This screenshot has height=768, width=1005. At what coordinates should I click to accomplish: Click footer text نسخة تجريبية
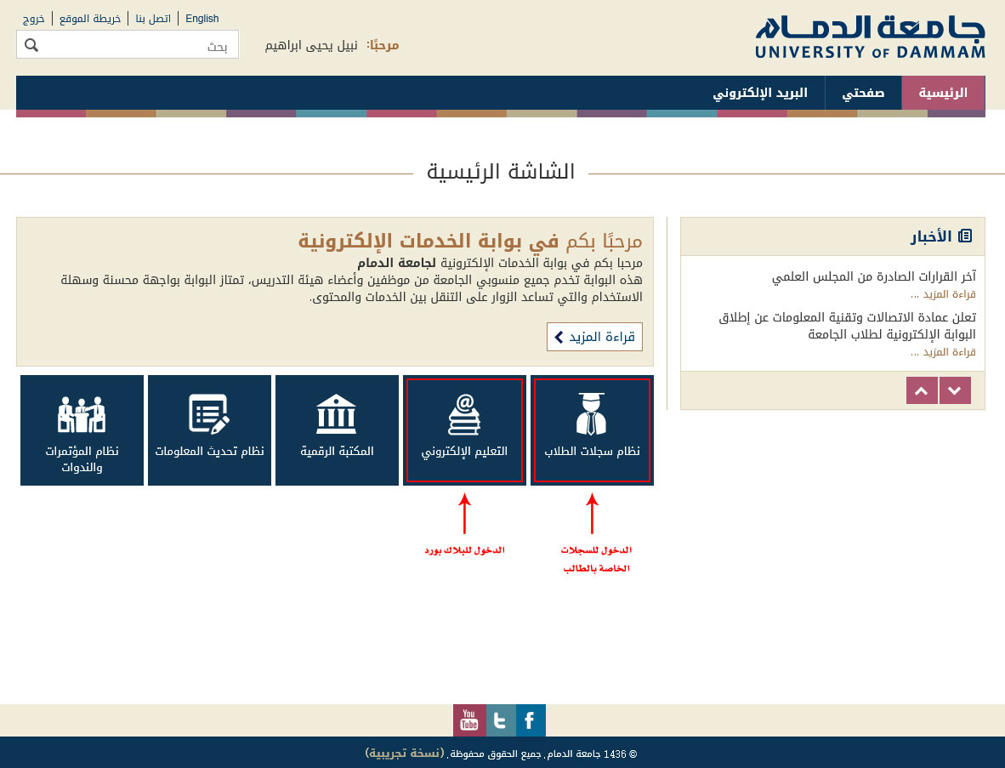tap(405, 753)
